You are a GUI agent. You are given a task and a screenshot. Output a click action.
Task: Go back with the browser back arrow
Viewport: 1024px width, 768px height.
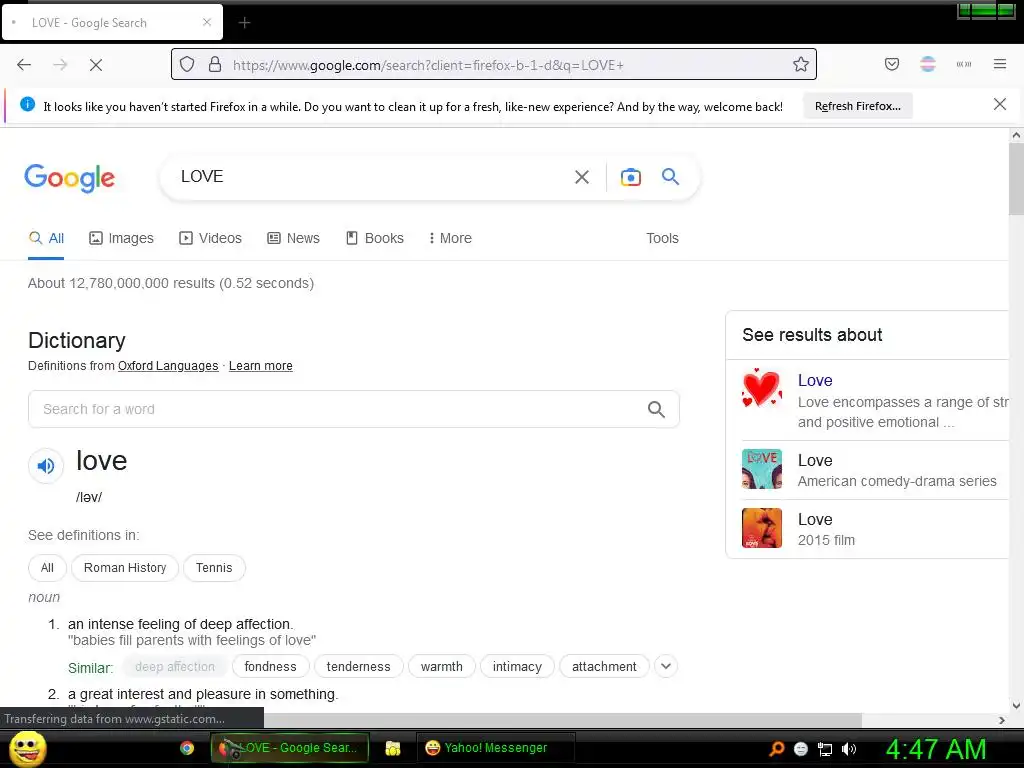(24, 65)
